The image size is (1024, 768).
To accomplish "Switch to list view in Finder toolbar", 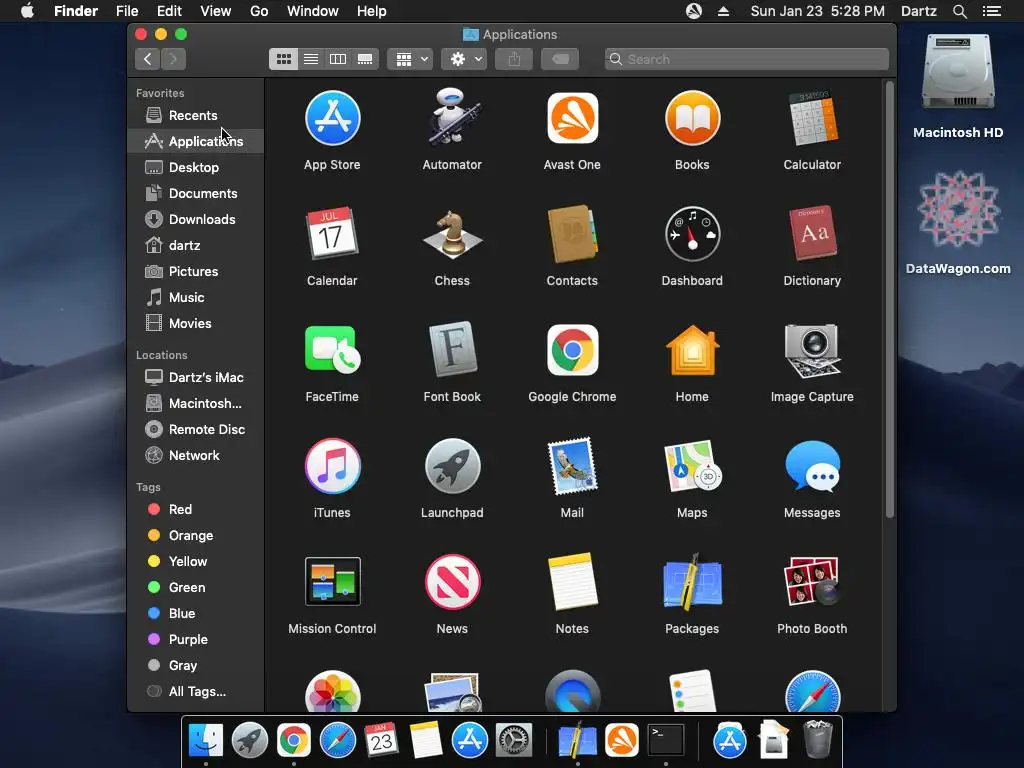I will (x=311, y=59).
